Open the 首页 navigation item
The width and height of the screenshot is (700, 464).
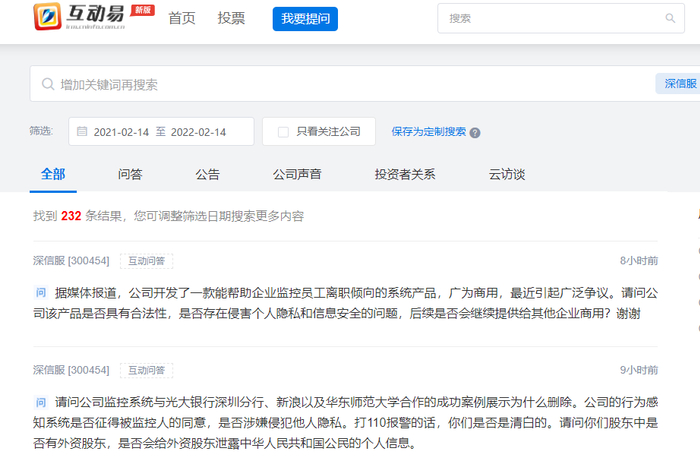pos(182,18)
